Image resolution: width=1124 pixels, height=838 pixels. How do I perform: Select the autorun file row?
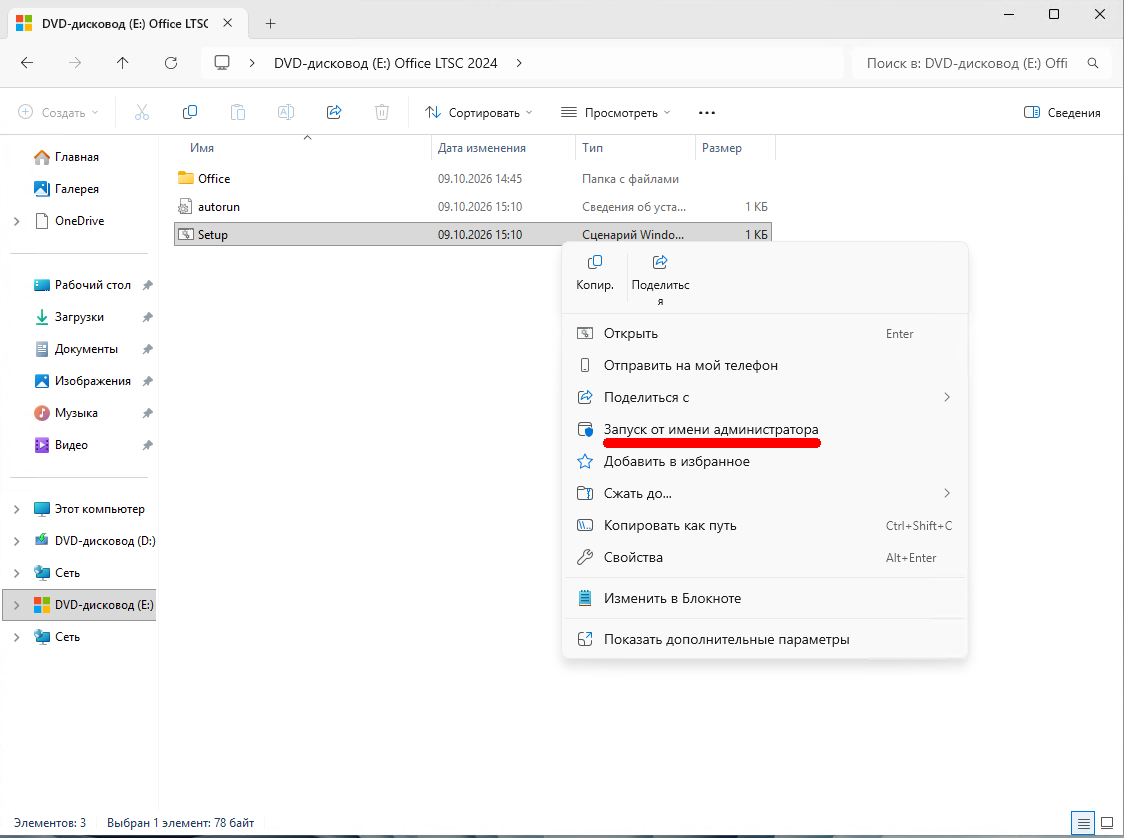pos(473,207)
